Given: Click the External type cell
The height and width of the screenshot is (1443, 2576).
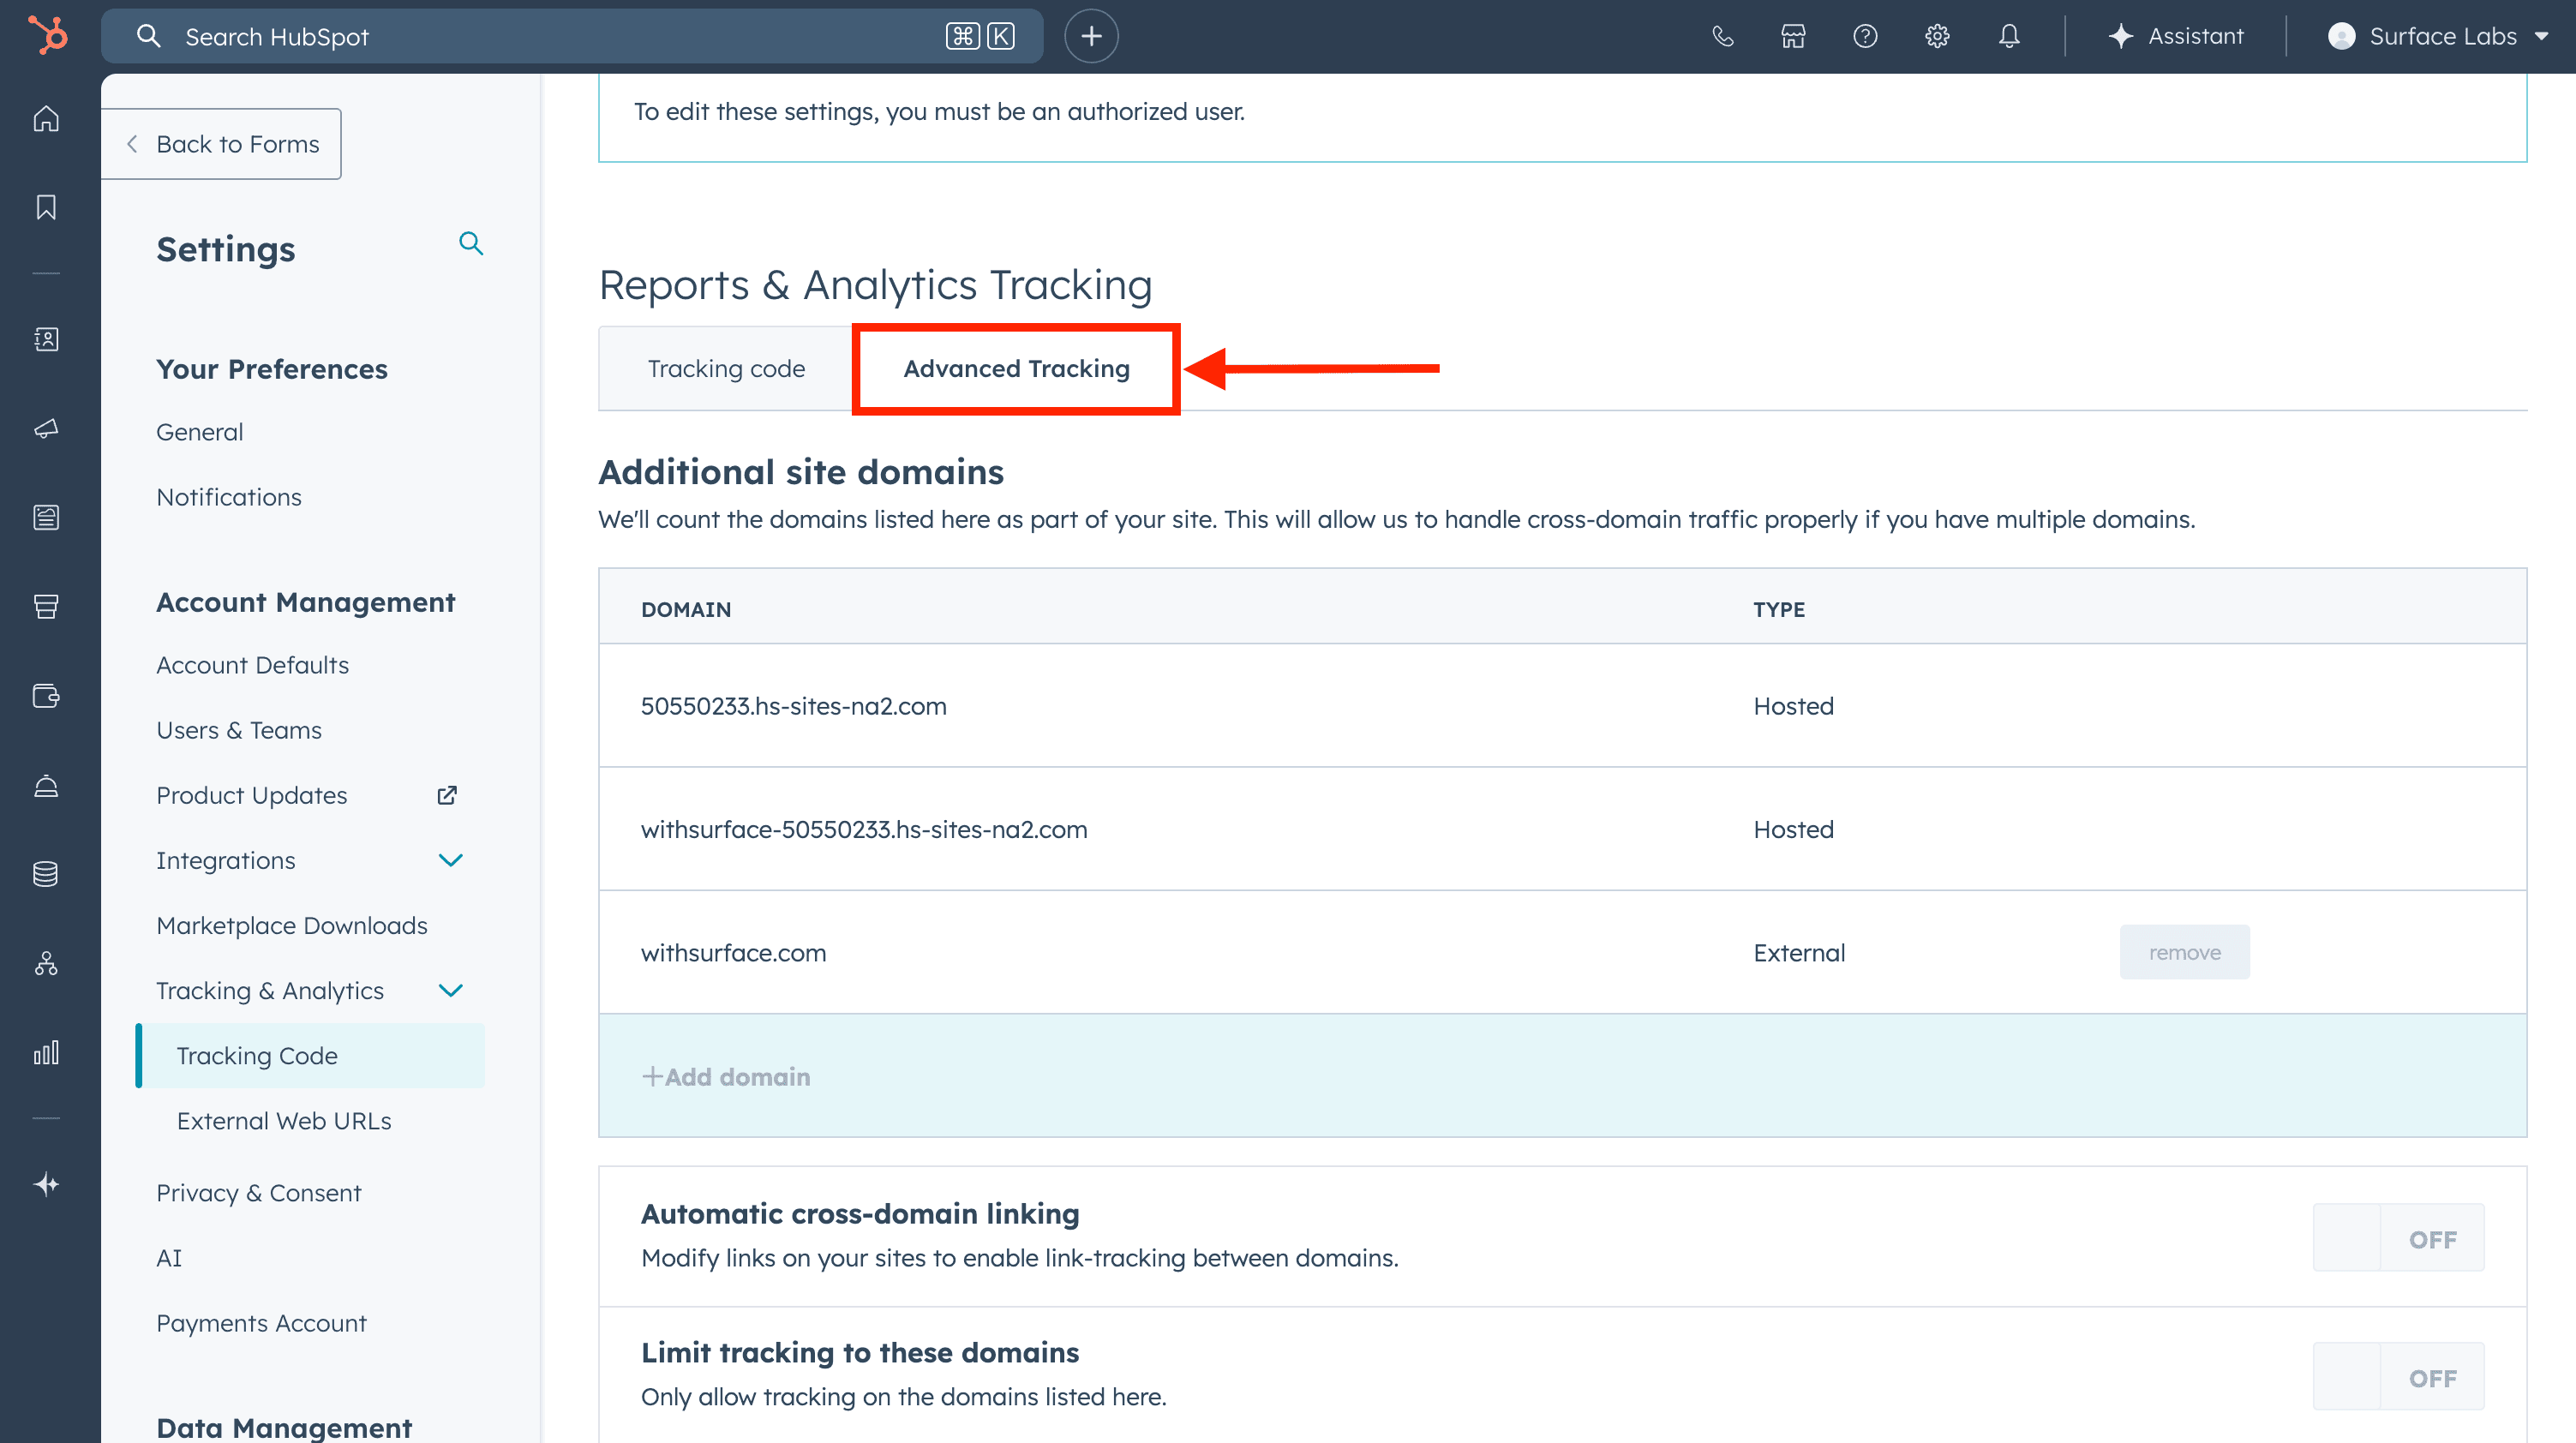Looking at the screenshot, I should pyautogui.click(x=1798, y=952).
